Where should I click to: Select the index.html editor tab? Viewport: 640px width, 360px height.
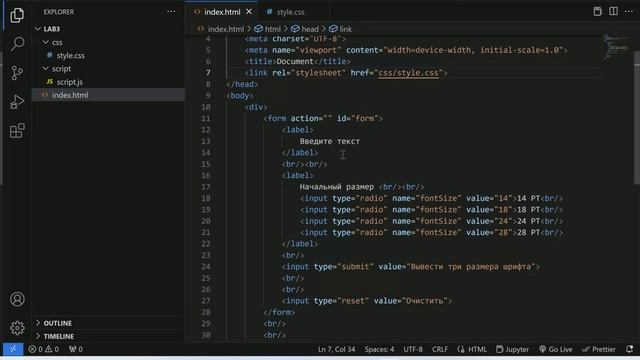[x=222, y=12]
